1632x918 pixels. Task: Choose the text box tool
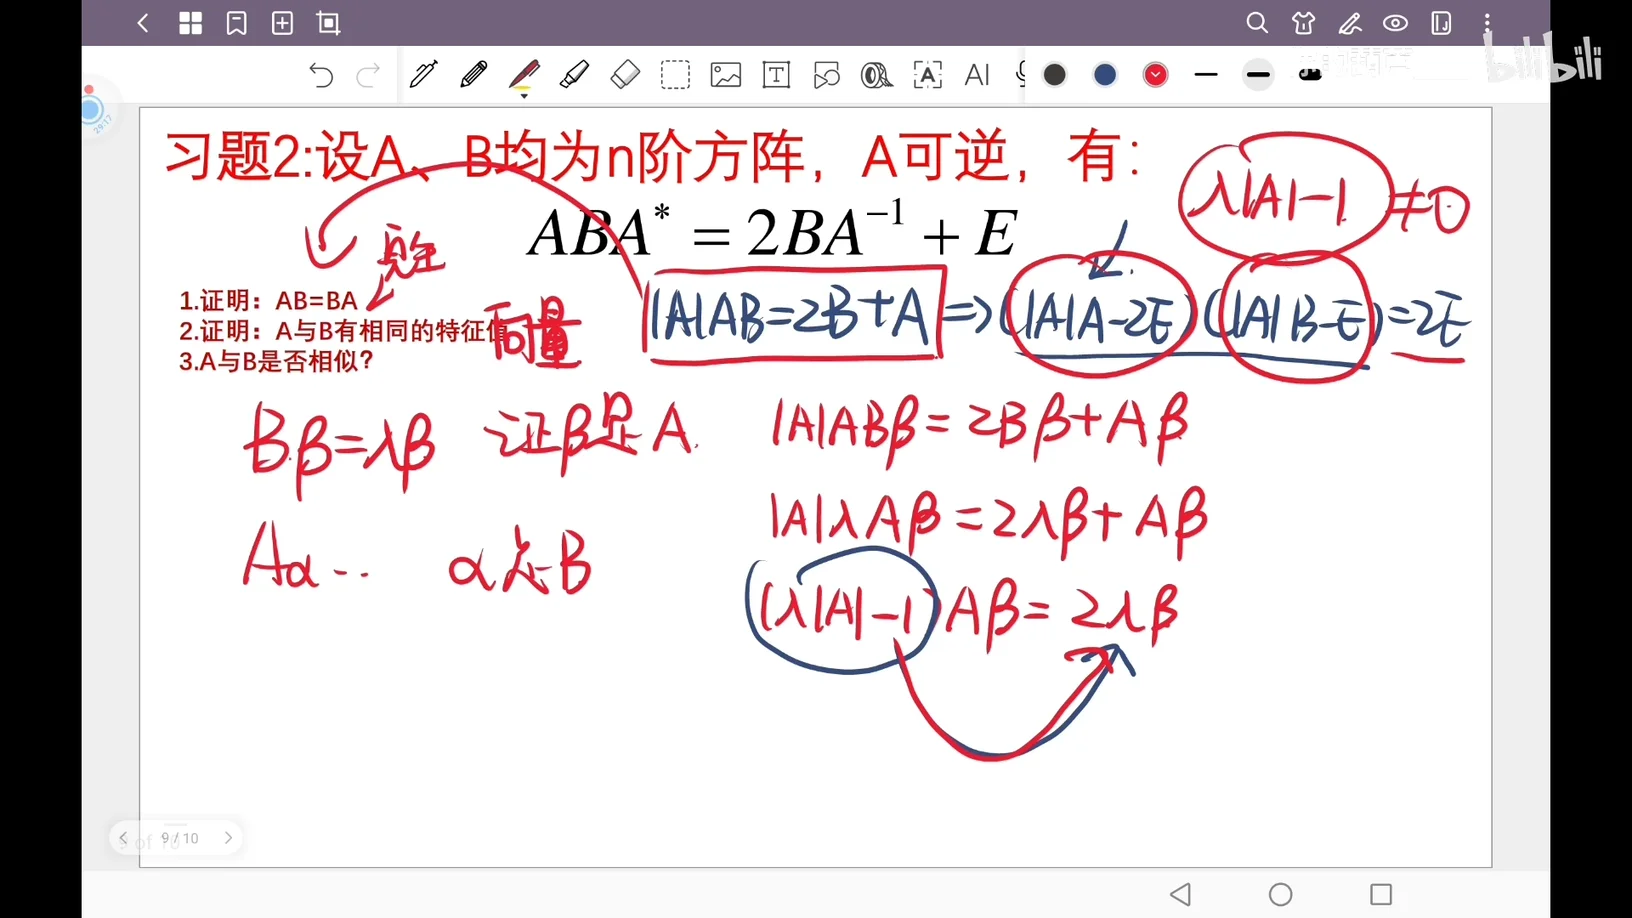(776, 75)
